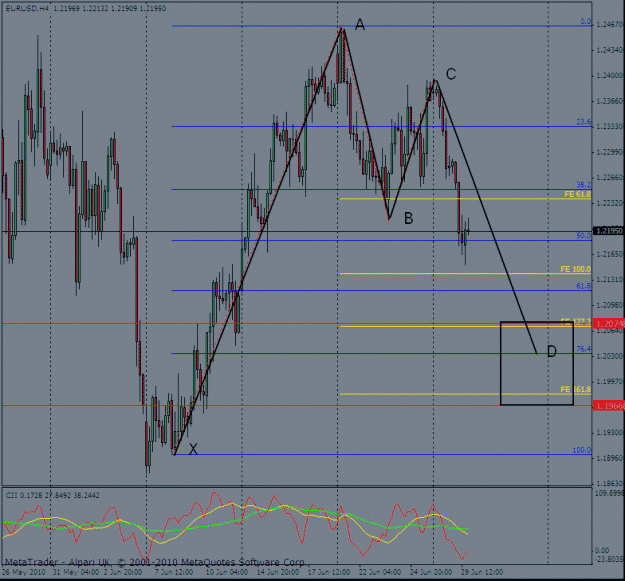This screenshot has width=625, height=581.
Task: Click the -23.8039 indicator scale value
Action: [x=609, y=559]
